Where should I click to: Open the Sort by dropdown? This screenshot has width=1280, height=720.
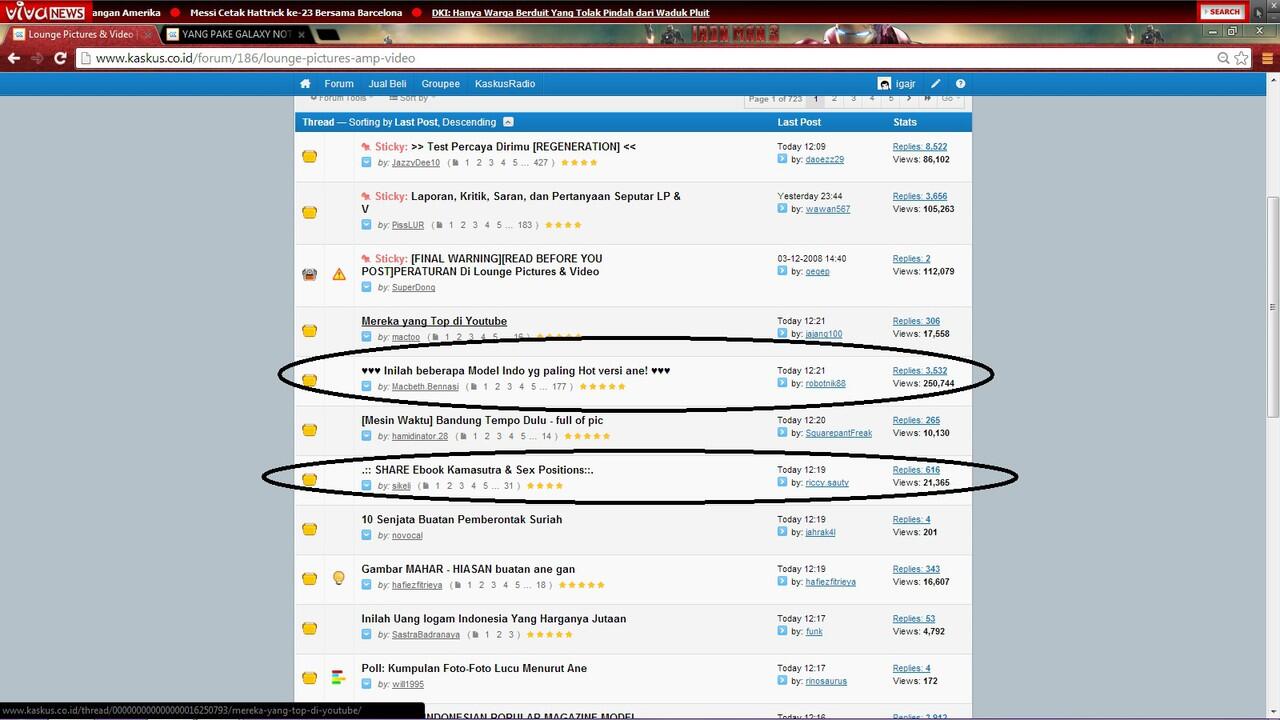pyautogui.click(x=413, y=98)
